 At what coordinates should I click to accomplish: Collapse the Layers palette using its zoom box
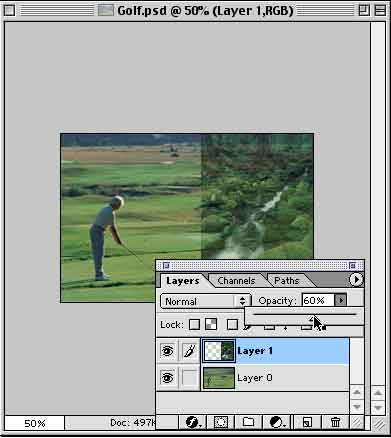[x=352, y=266]
